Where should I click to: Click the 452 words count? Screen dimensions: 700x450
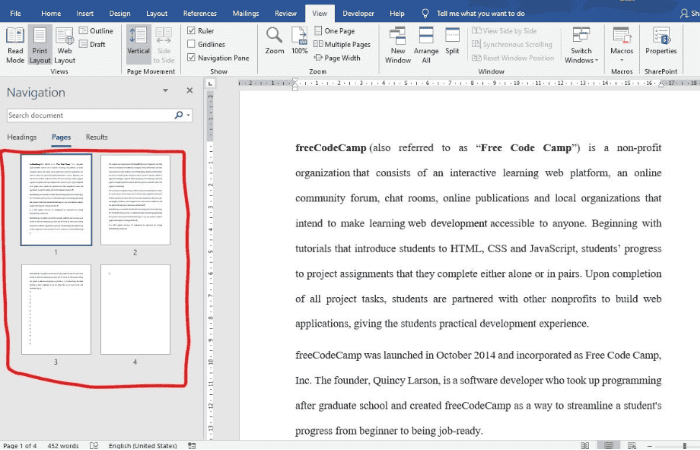[x=63, y=446]
